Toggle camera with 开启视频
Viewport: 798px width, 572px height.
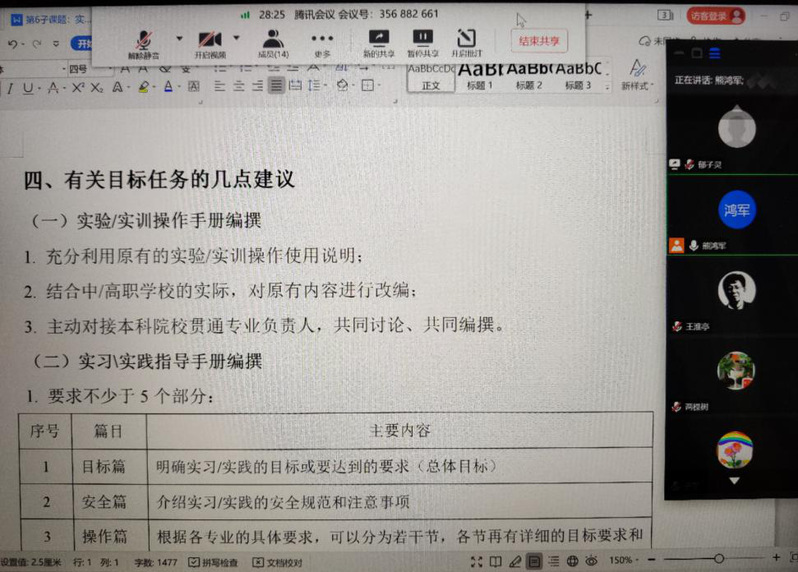click(x=210, y=42)
